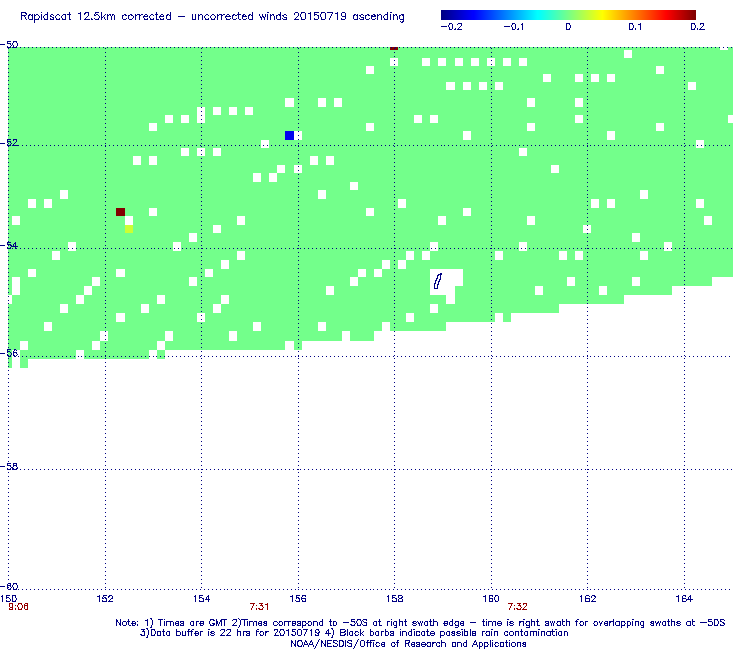This screenshot has height=650, width=740.
Task: Click the 154 longitude axis label
Action: click(202, 599)
